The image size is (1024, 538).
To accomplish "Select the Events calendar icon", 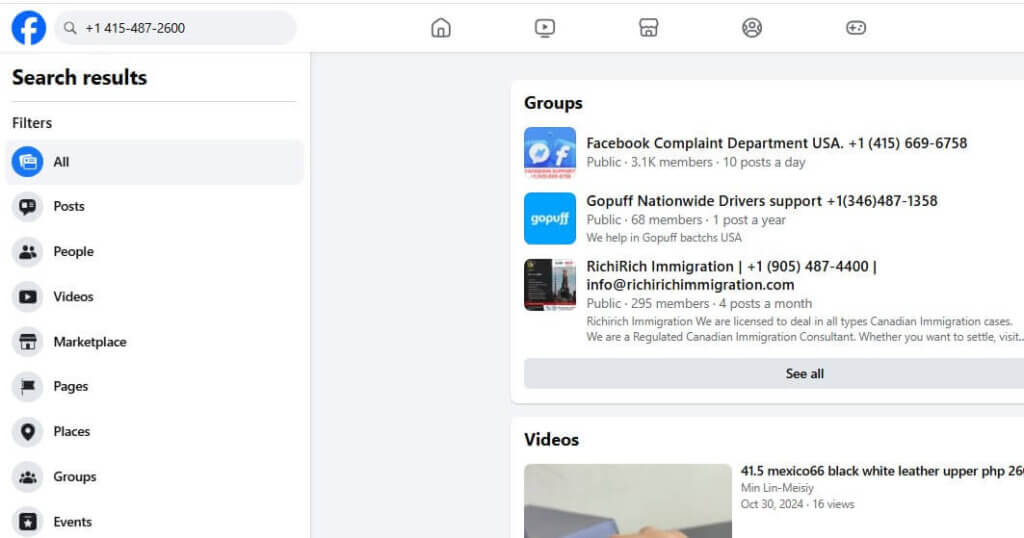I will coord(27,522).
